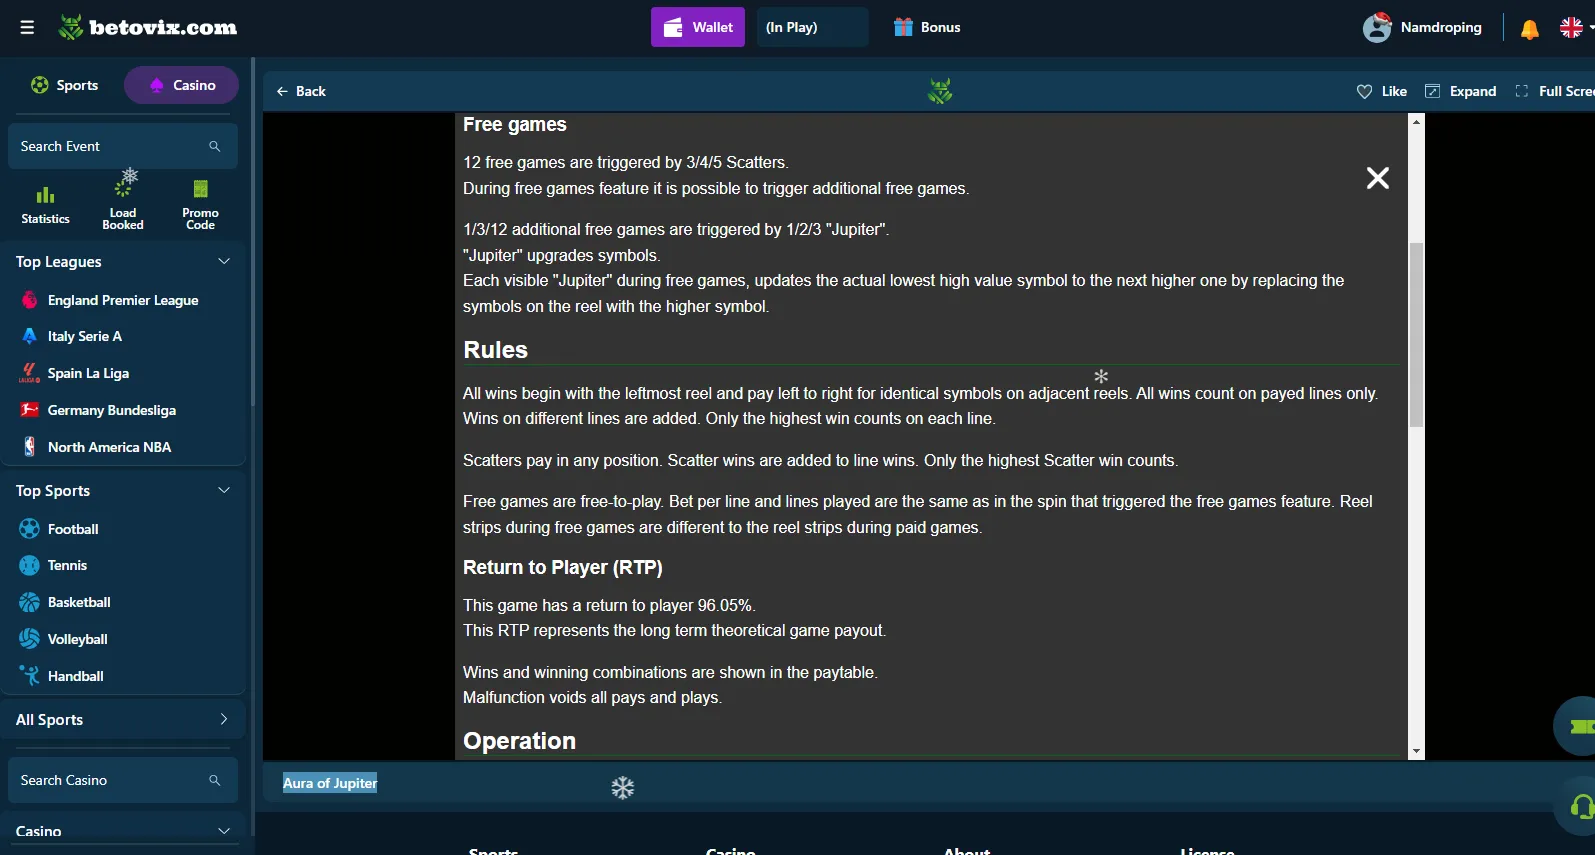The height and width of the screenshot is (855, 1595).
Task: Open the language flag dropdown
Action: [1576, 28]
